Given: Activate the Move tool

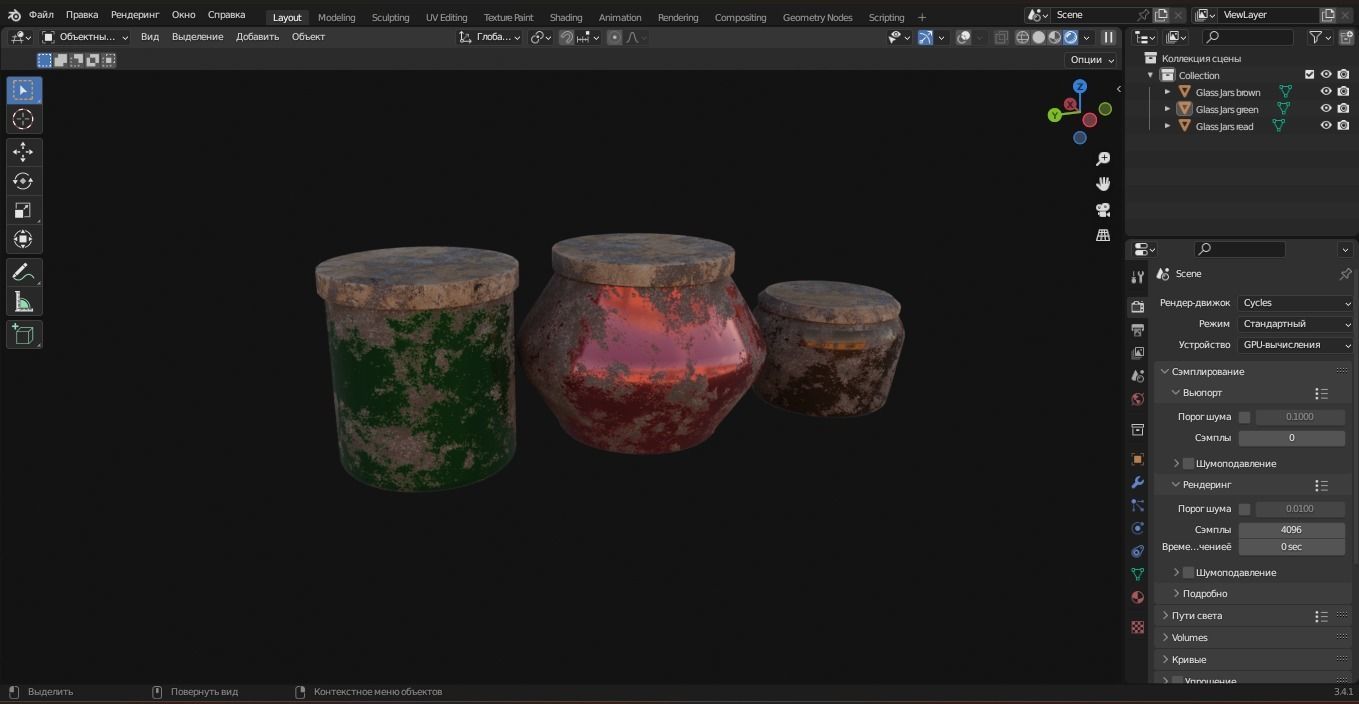Looking at the screenshot, I should coord(23,152).
